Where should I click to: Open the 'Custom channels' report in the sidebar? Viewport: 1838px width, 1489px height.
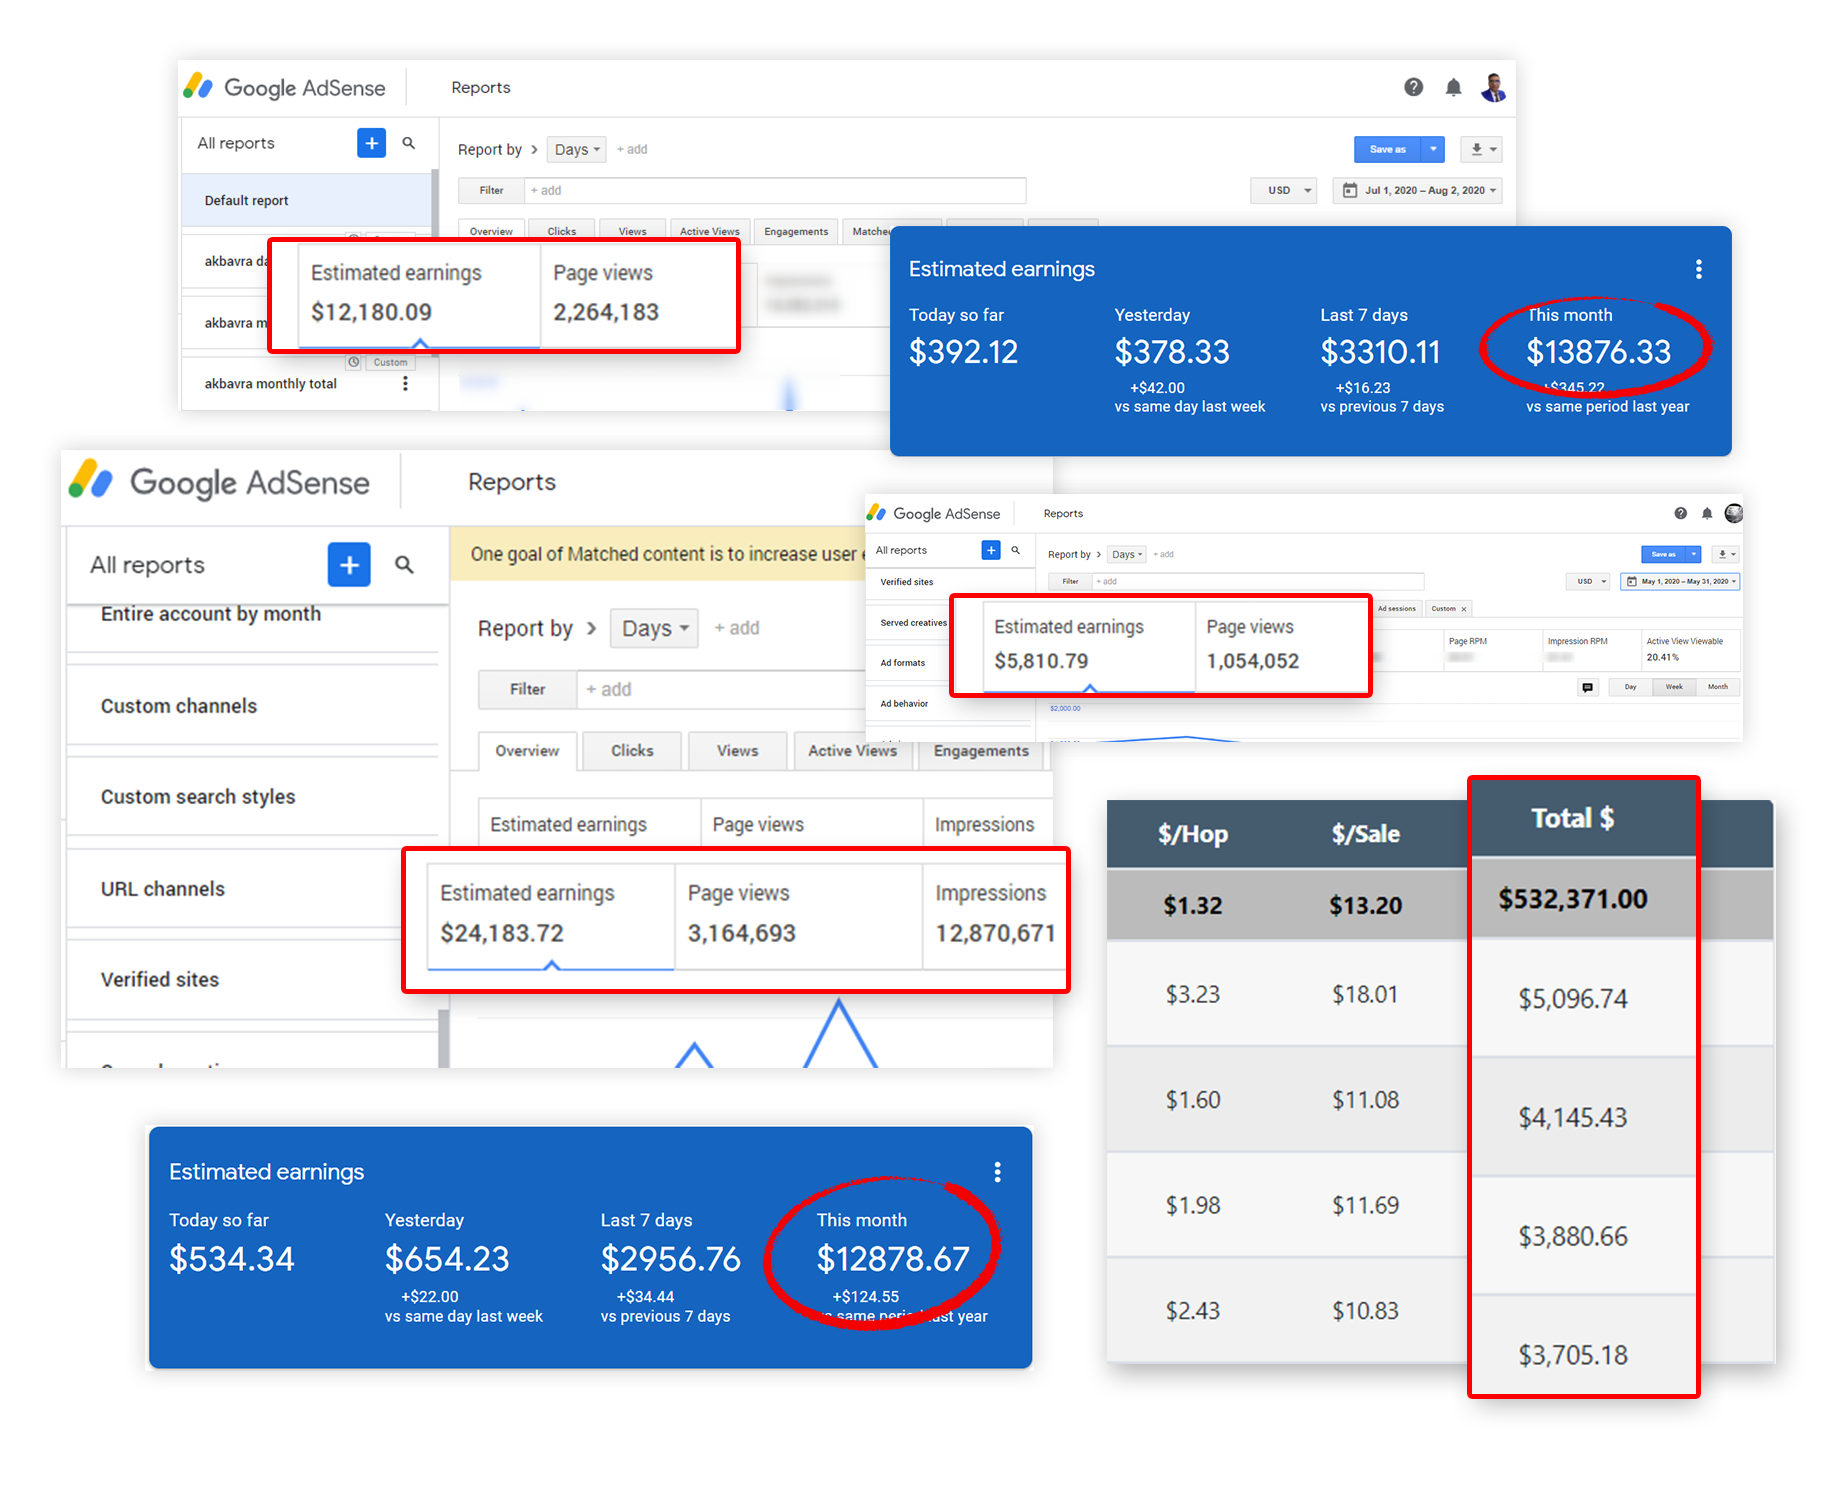[x=179, y=706]
